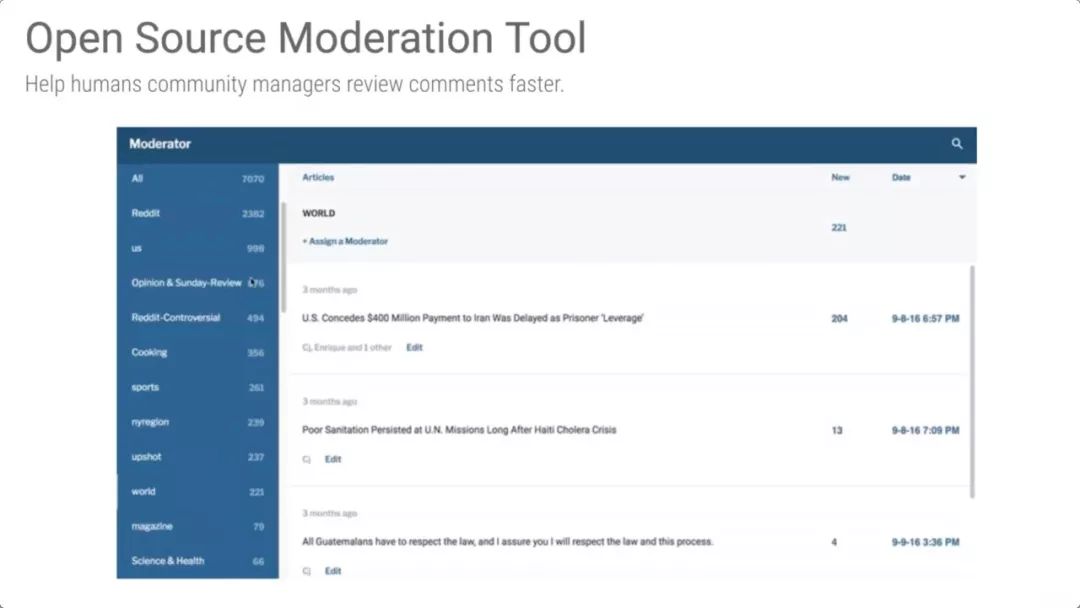
Task: Click new count 204
Action: [839, 319]
